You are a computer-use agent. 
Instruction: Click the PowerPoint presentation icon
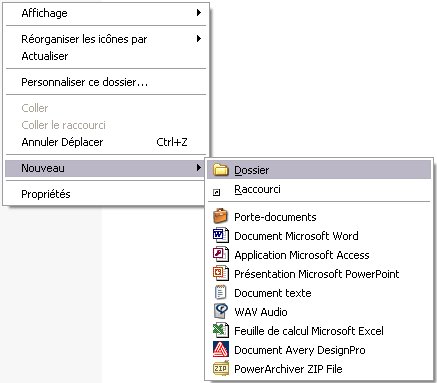pyautogui.click(x=220, y=273)
